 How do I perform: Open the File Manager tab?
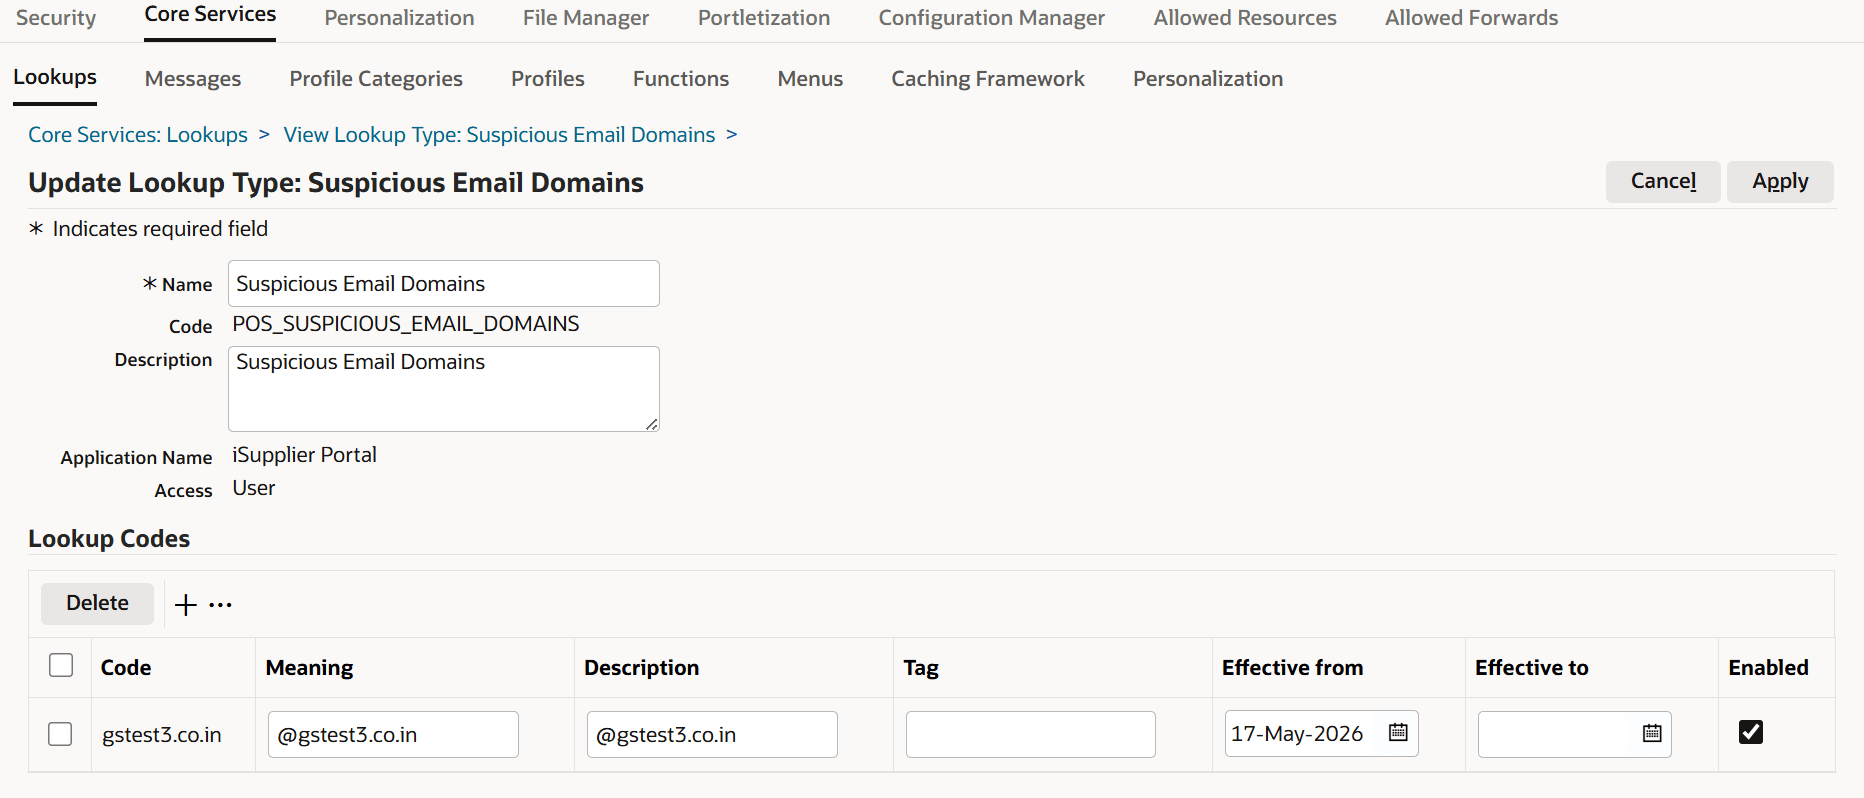586,18
